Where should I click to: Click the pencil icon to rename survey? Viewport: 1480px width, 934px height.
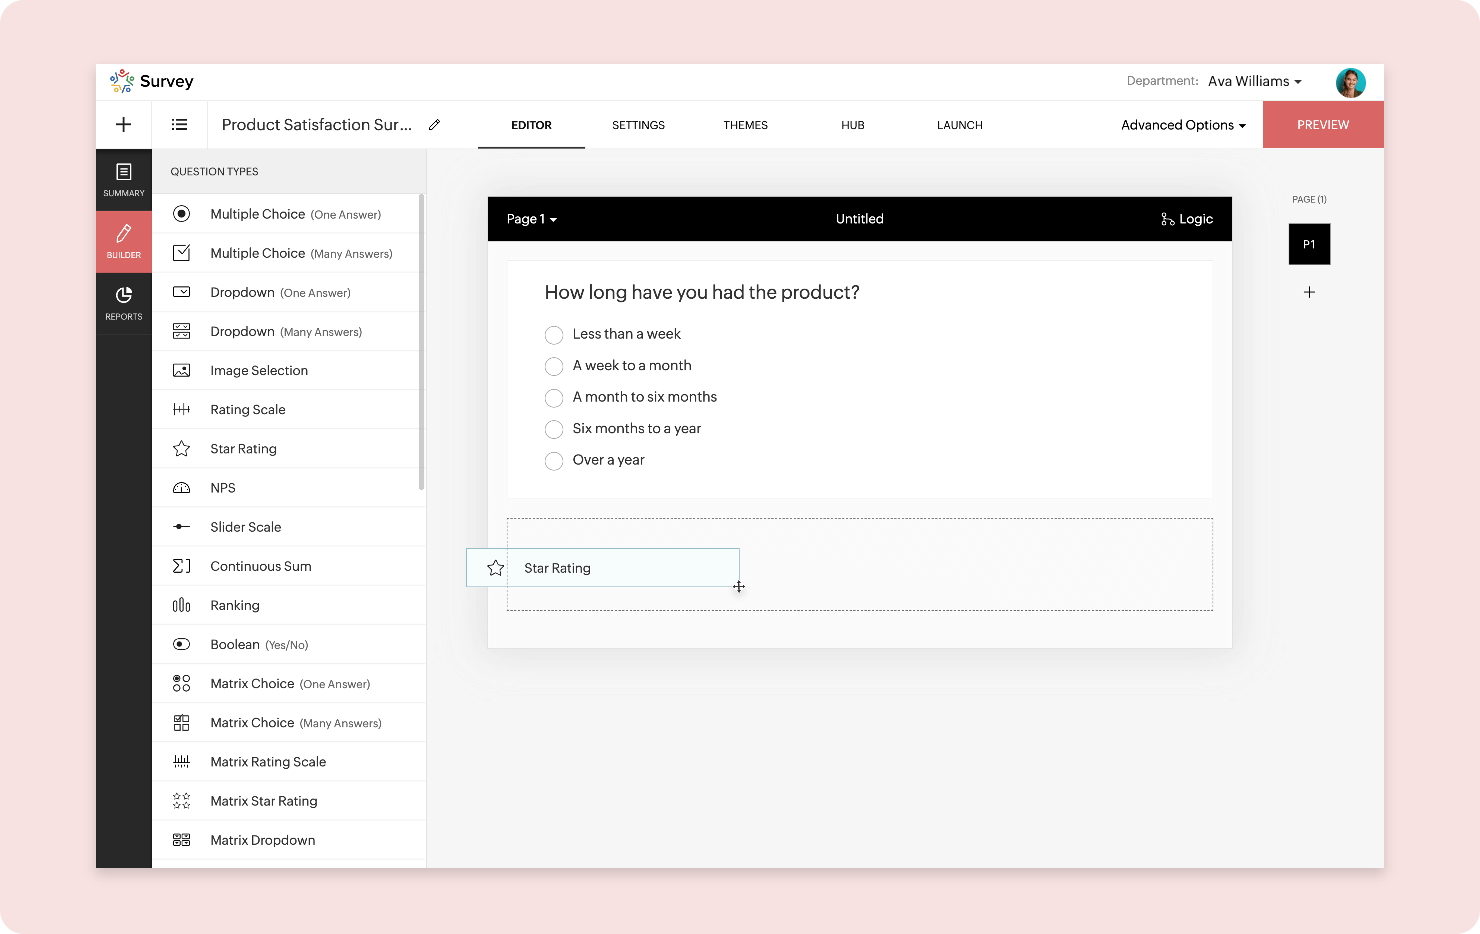pos(434,125)
